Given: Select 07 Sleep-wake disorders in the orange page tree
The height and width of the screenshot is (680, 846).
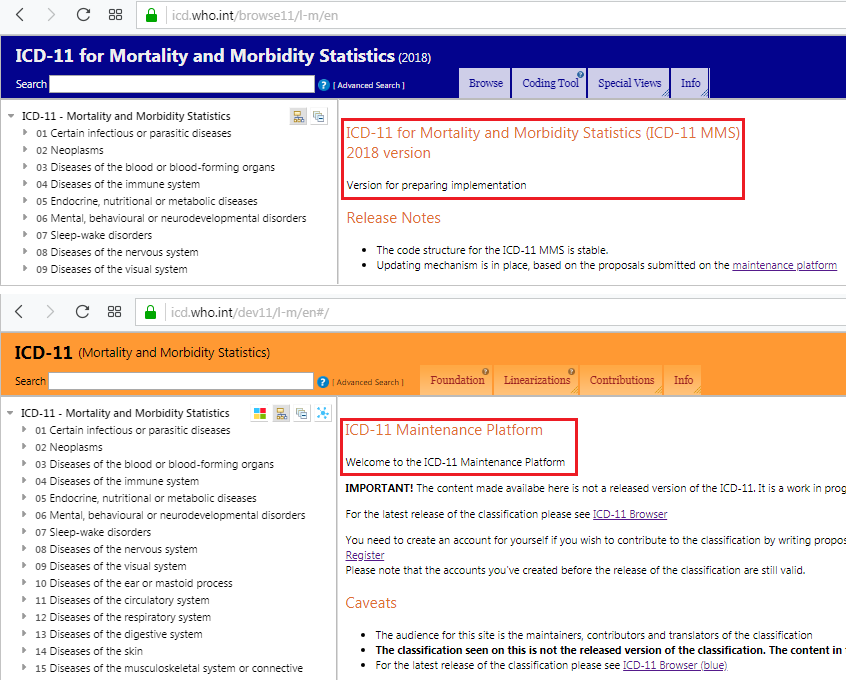Looking at the screenshot, I should click(x=93, y=532).
